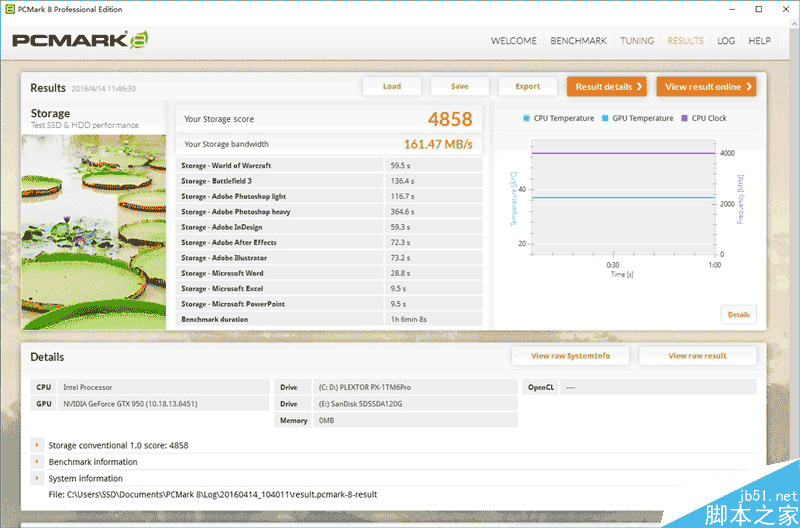Click the Load button
Image resolution: width=800 pixels, height=528 pixels.
pyautogui.click(x=392, y=86)
